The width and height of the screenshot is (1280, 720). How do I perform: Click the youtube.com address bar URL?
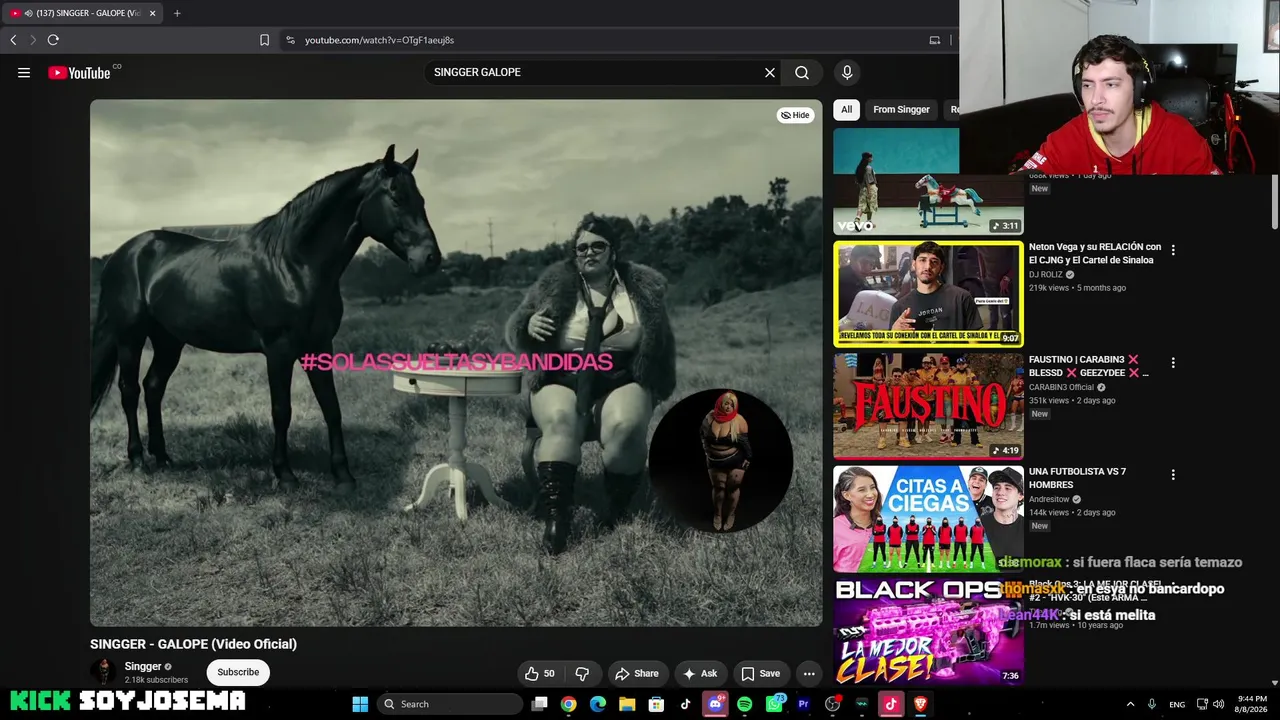click(379, 40)
